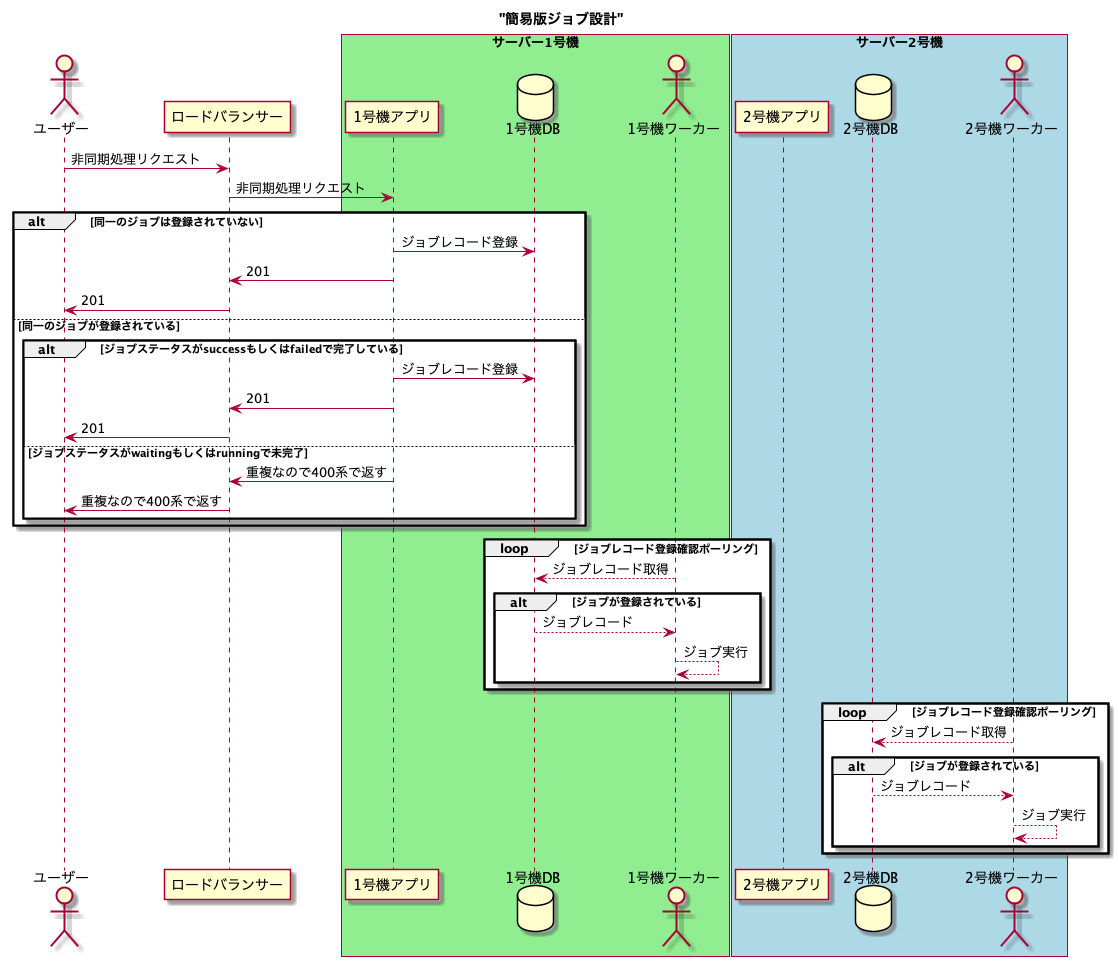The height and width of the screenshot is (966, 1118).
Task: Select the サーバー2号機 group header
Action: click(x=900, y=40)
